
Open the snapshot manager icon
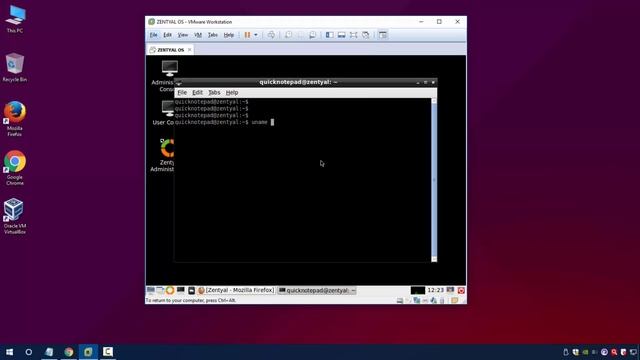tap(312, 35)
